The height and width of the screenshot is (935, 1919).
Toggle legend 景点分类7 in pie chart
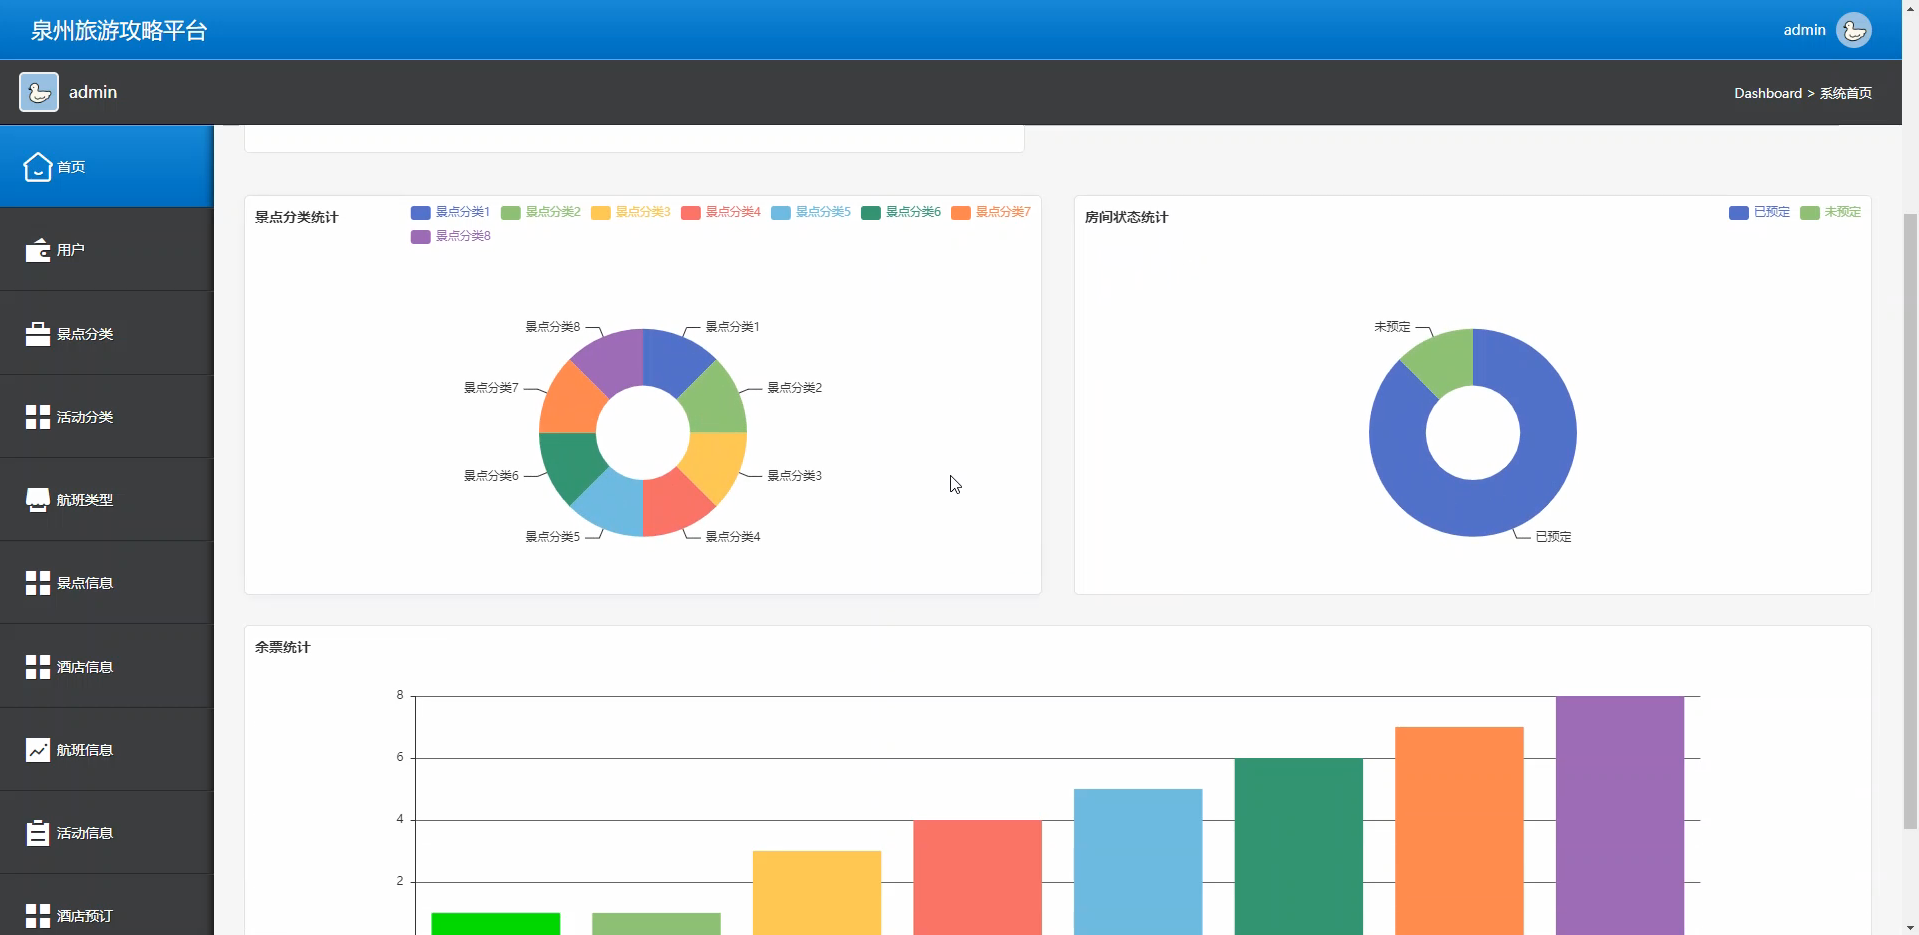click(991, 212)
